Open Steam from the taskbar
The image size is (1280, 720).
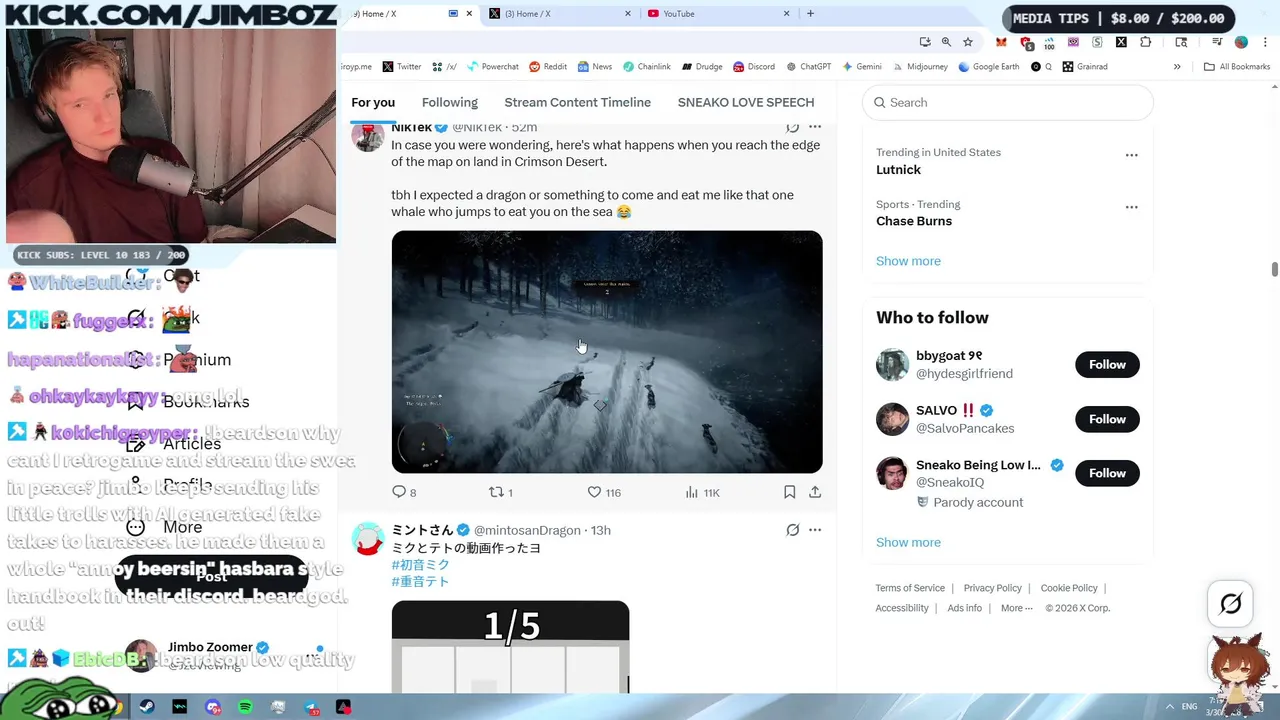[148, 707]
